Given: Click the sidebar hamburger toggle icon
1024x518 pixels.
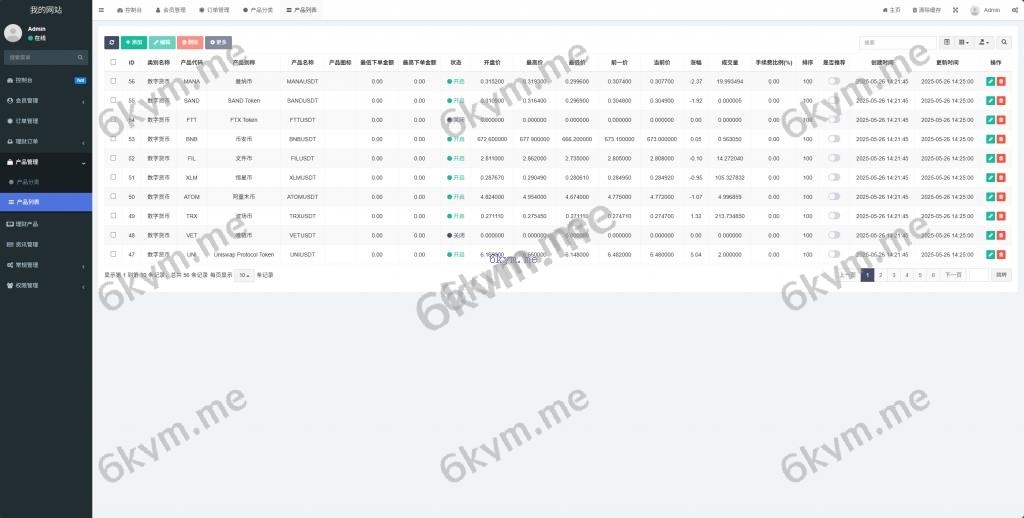Looking at the screenshot, I should 101,10.
